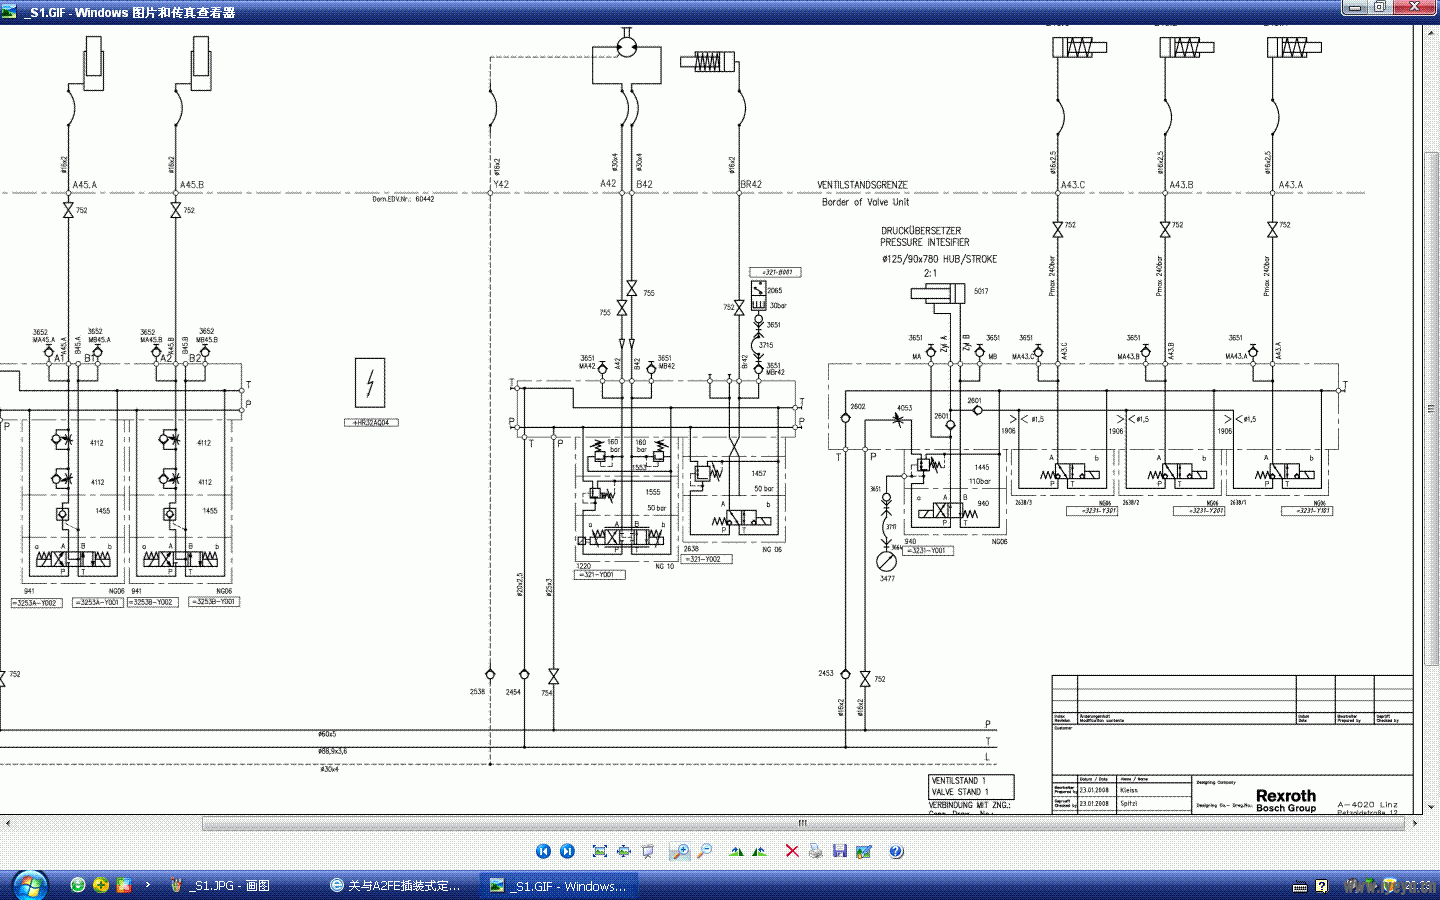Screen dimensions: 1440x900
Task: Expand the quick launch overflow chevron
Action: (x=148, y=885)
